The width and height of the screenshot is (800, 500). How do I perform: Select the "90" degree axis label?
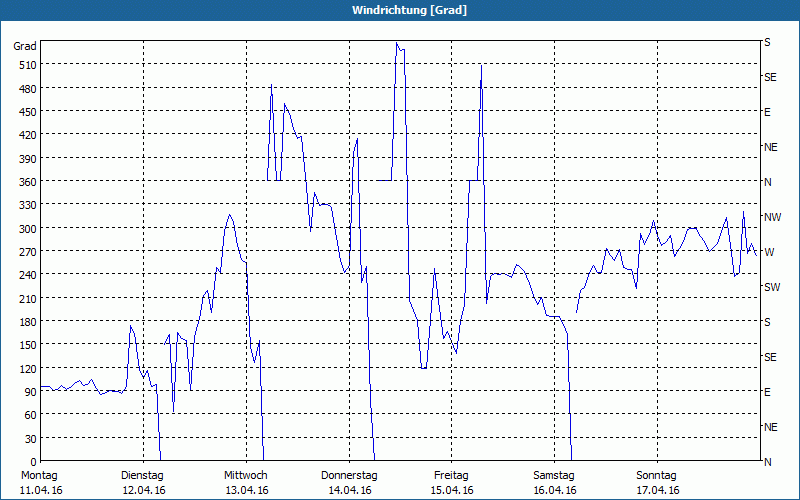31,392
